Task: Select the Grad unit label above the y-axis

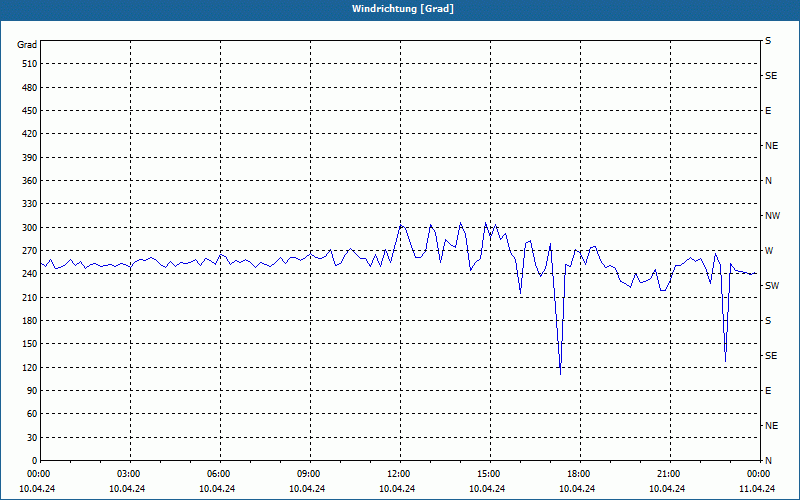Action: coord(27,45)
